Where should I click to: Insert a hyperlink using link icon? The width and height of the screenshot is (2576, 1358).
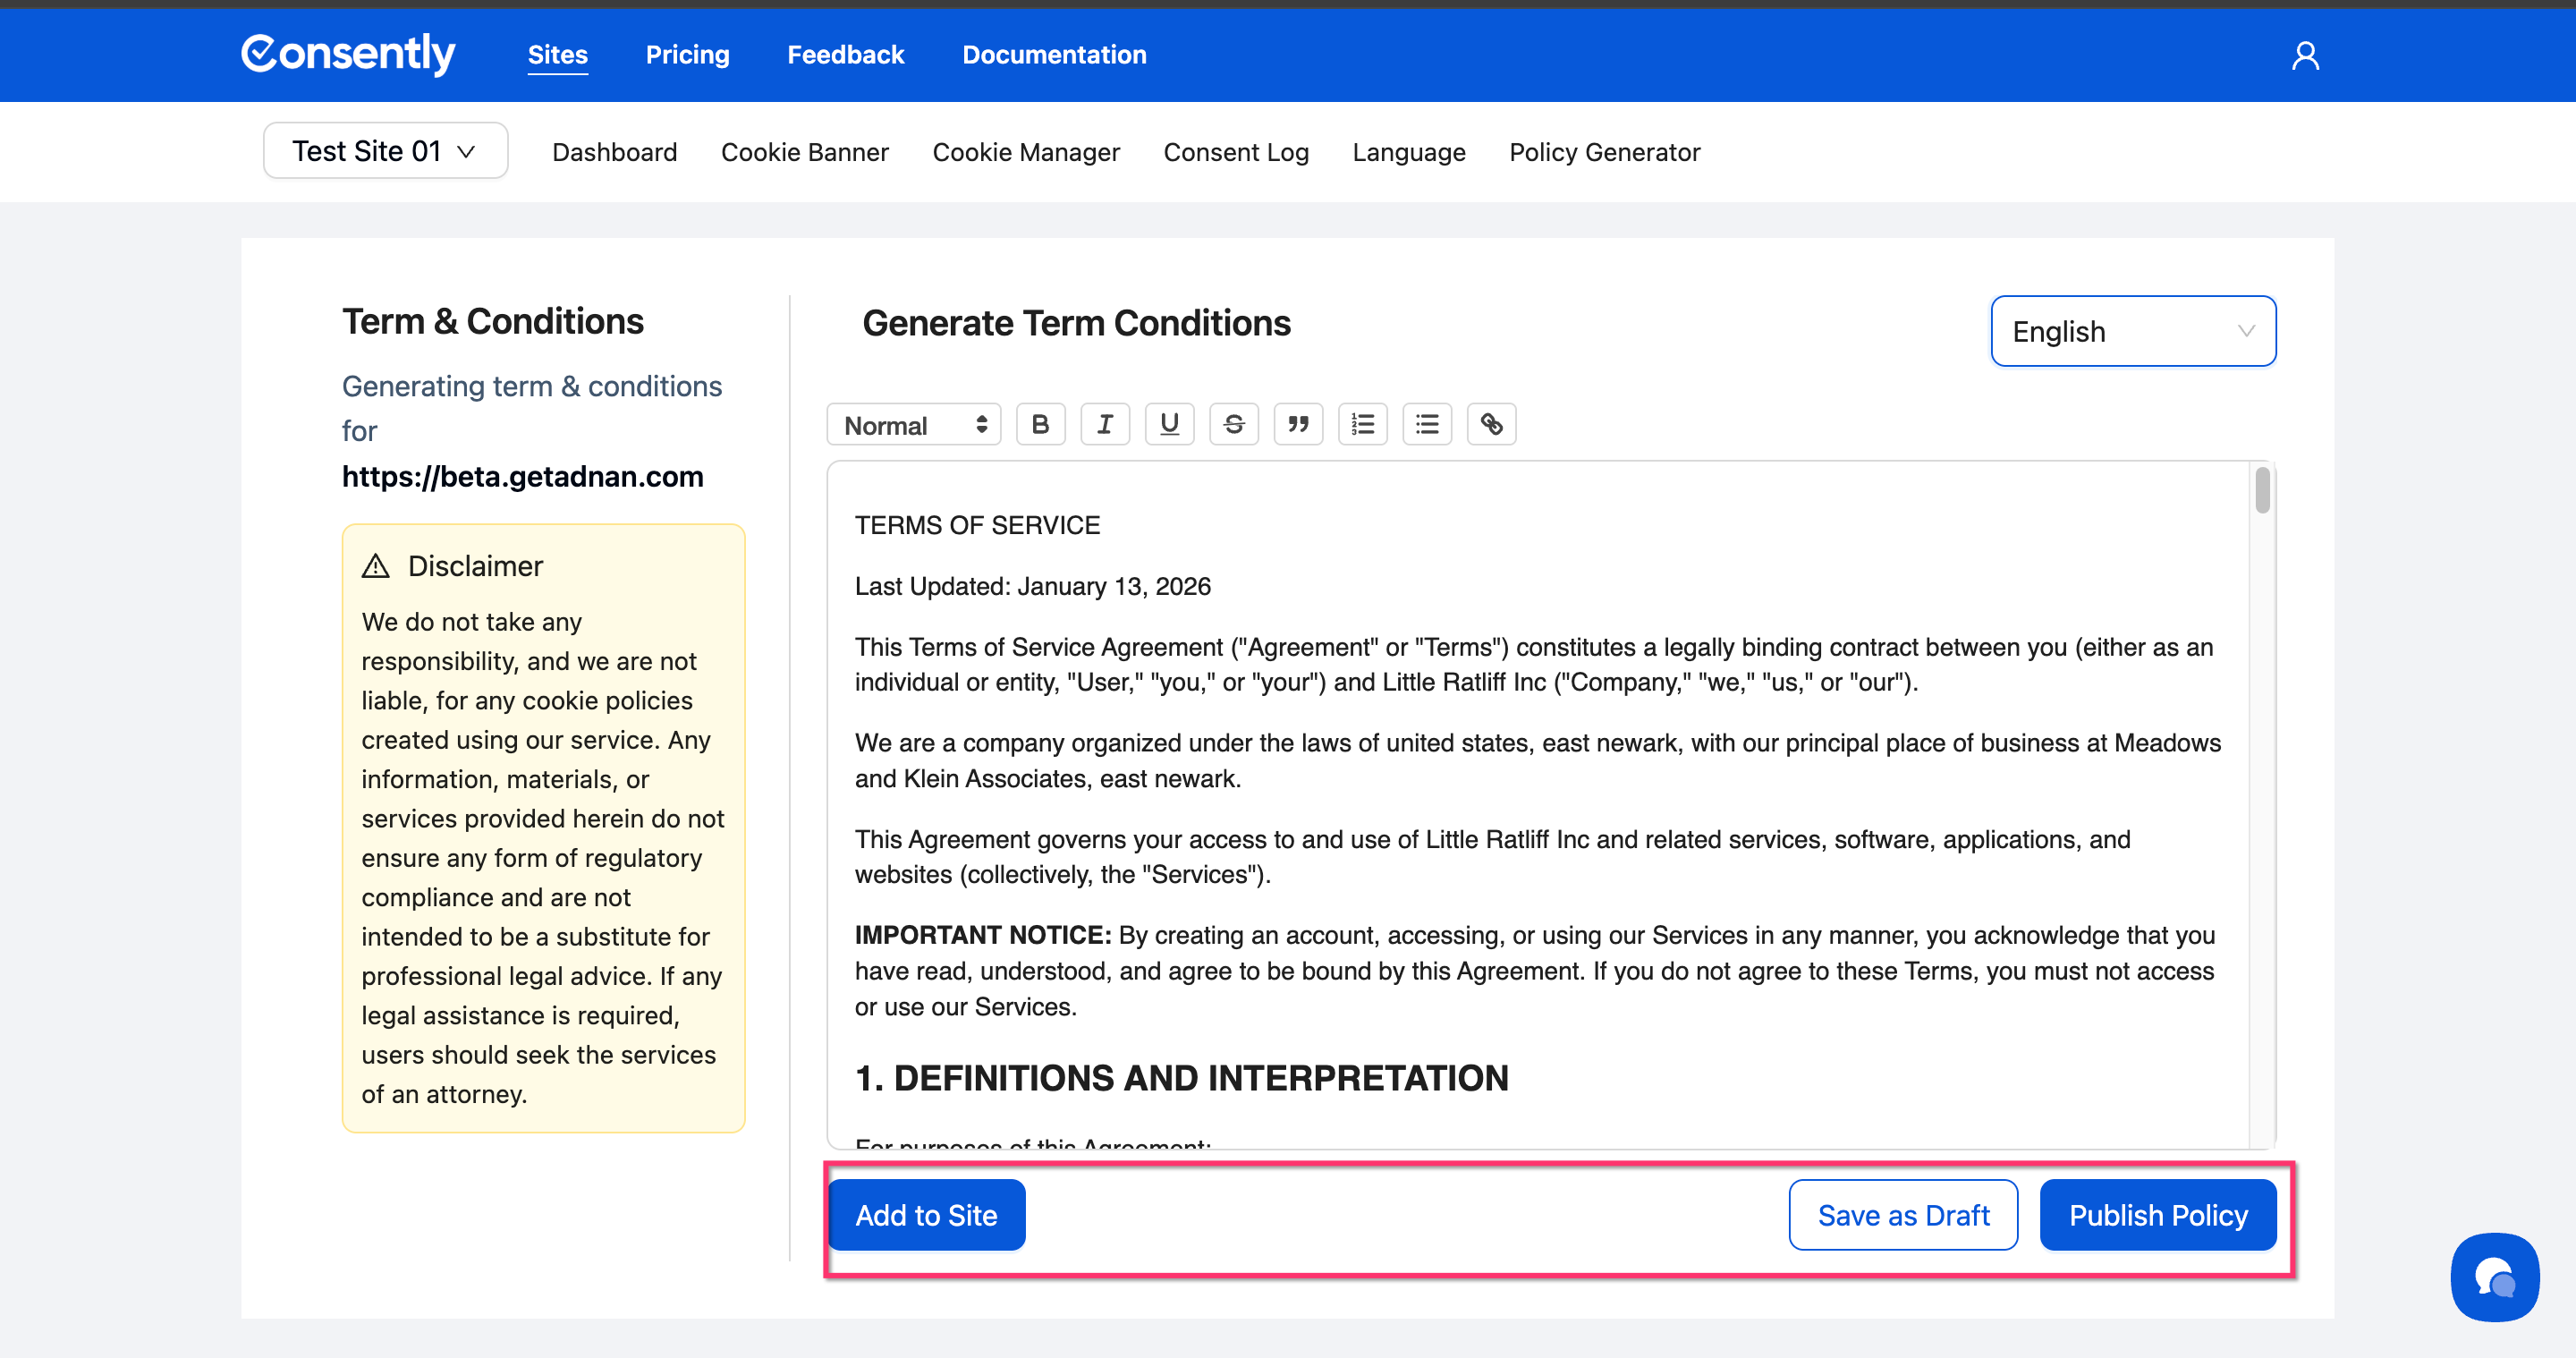coord(1491,424)
